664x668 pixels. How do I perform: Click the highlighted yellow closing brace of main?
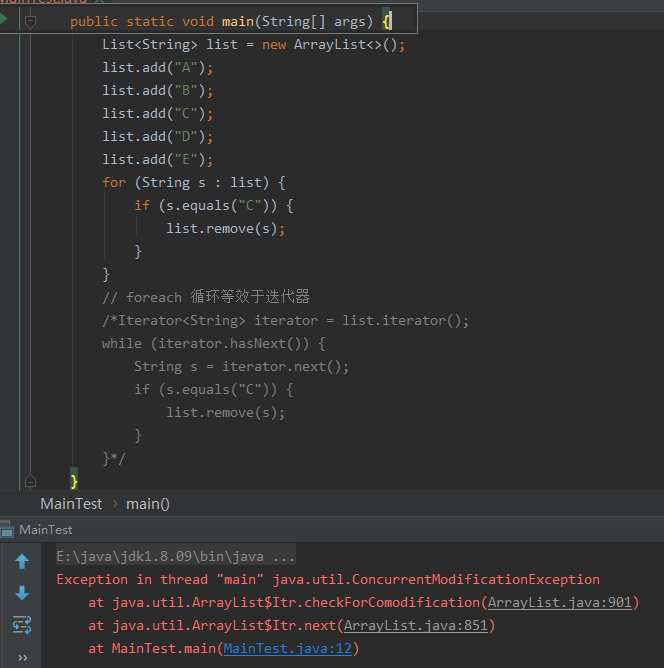pos(74,481)
